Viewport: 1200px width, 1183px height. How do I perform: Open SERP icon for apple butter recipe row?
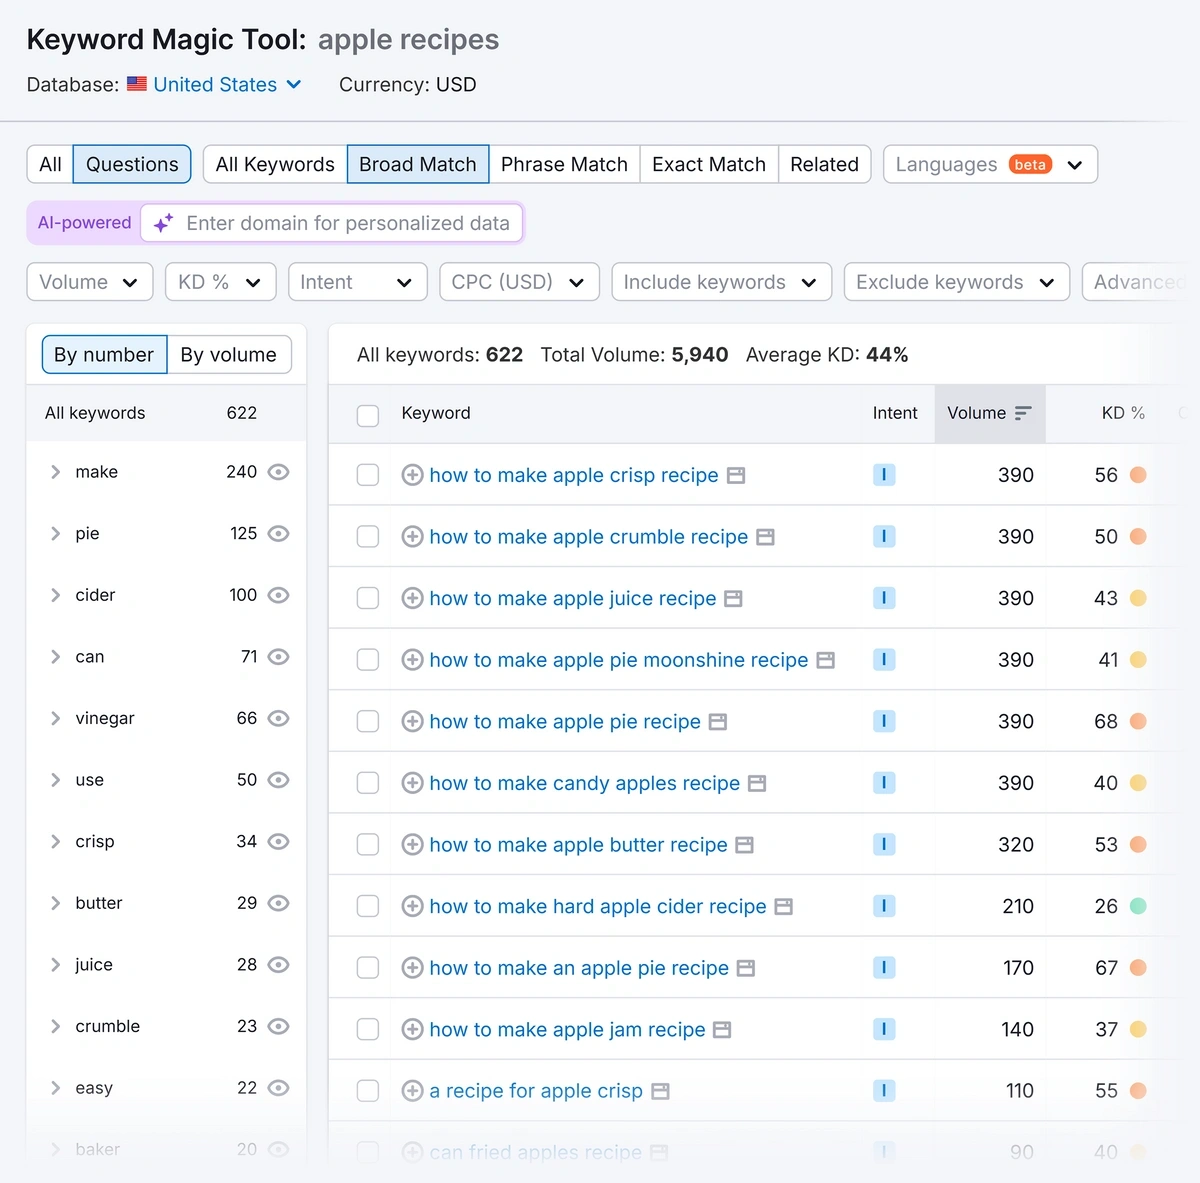tap(744, 845)
